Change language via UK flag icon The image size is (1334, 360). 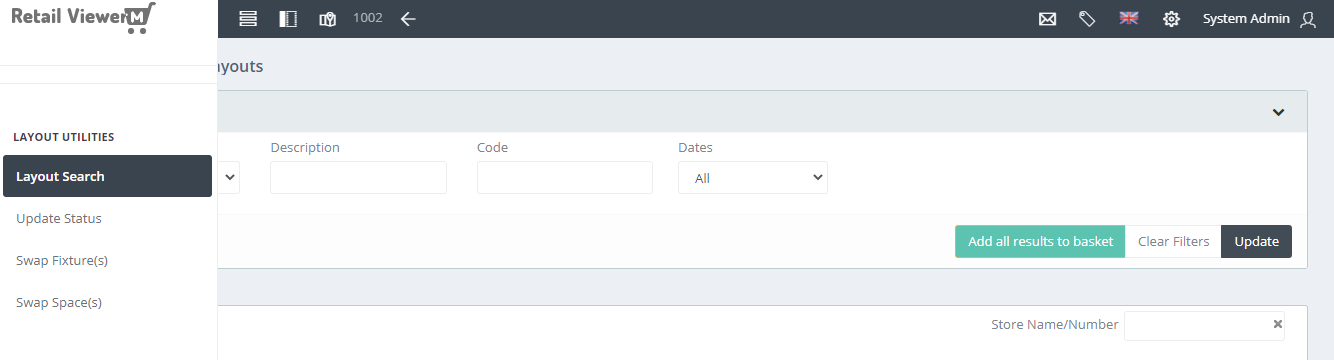click(1129, 18)
